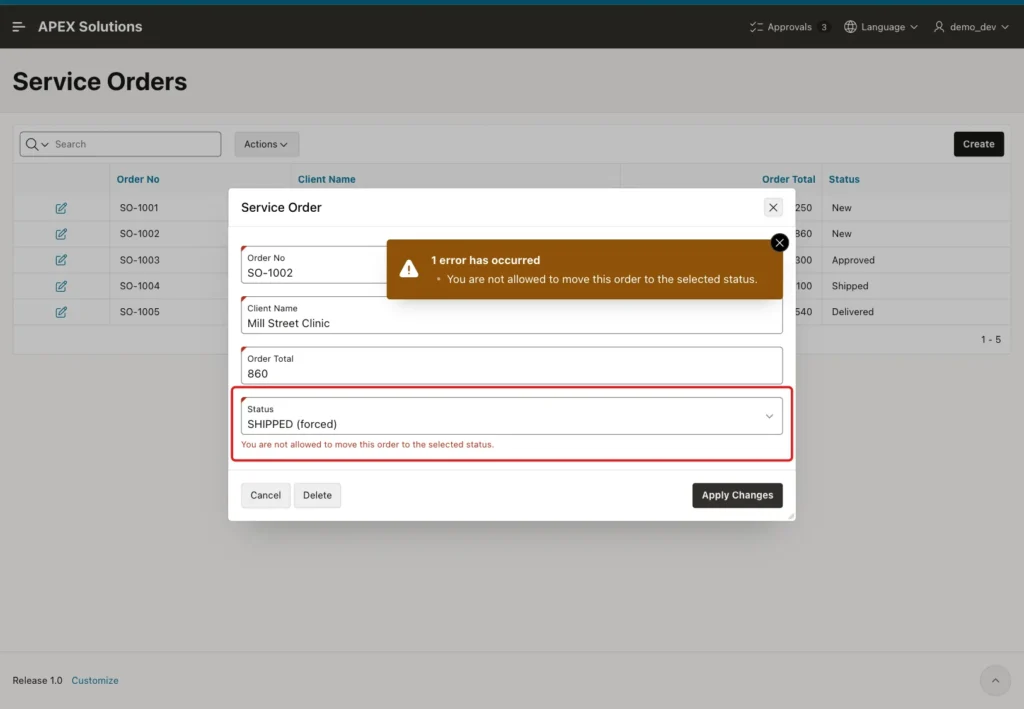The height and width of the screenshot is (709, 1024).
Task: Select the SO-1005 order number cell
Action: pos(139,312)
